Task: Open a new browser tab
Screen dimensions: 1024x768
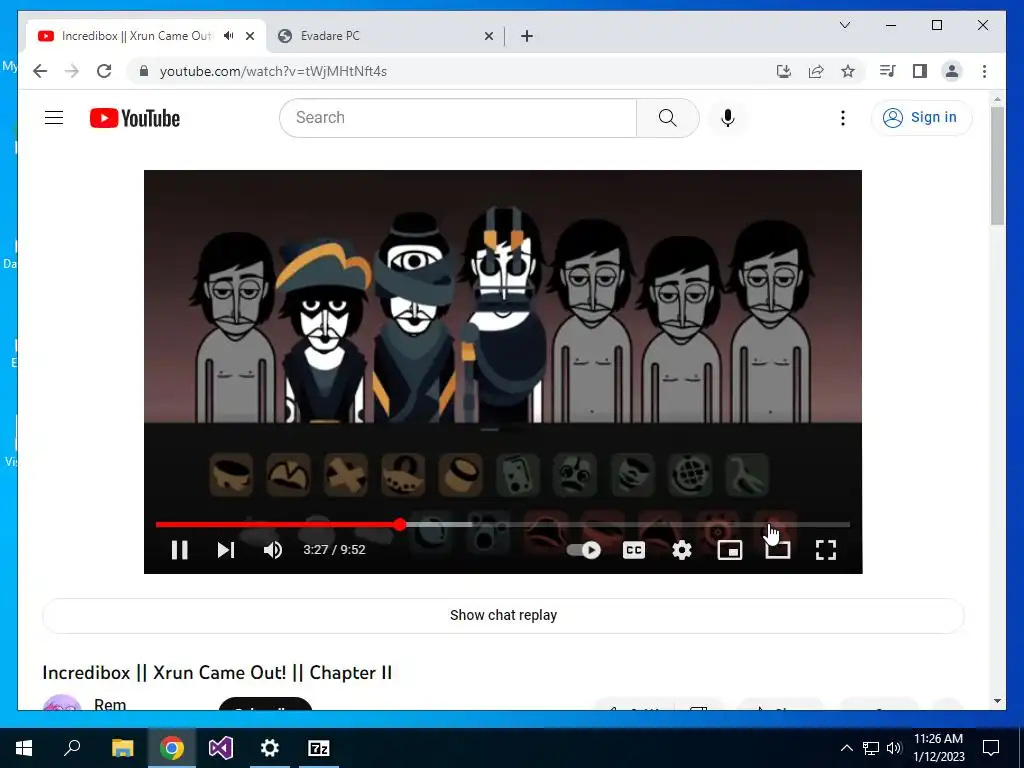Action: [x=527, y=37]
